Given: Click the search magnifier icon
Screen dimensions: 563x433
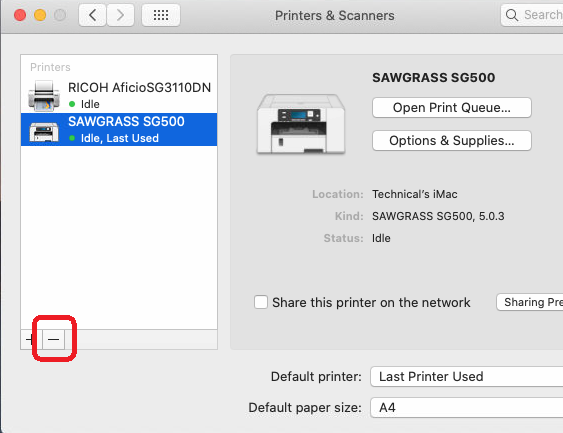Looking at the screenshot, I should [x=512, y=15].
